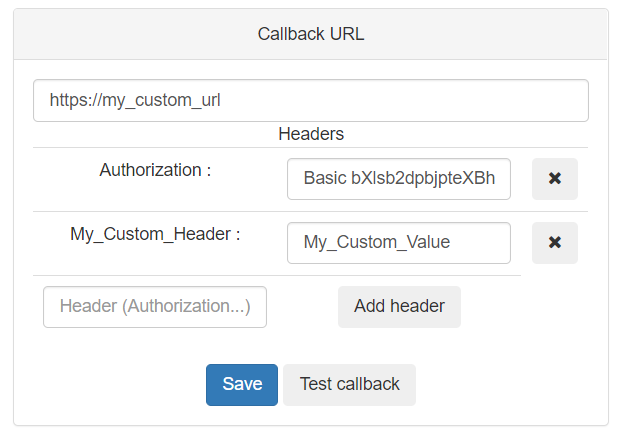Click the field showing Basic token value
Viewport: 619px width, 438px height.
click(398, 179)
